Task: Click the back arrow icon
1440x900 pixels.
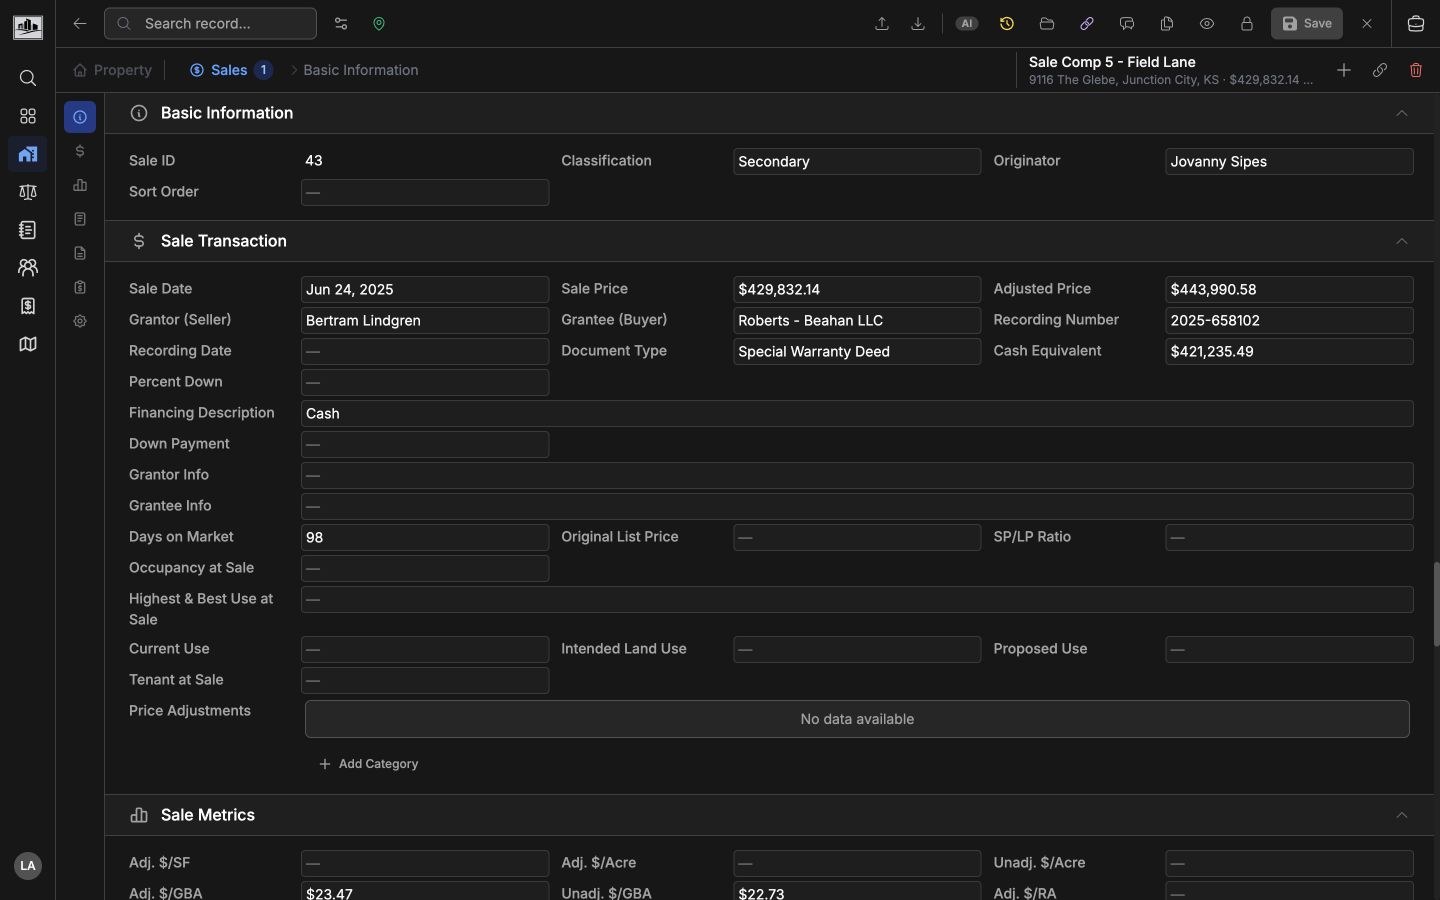Action: coord(80,24)
